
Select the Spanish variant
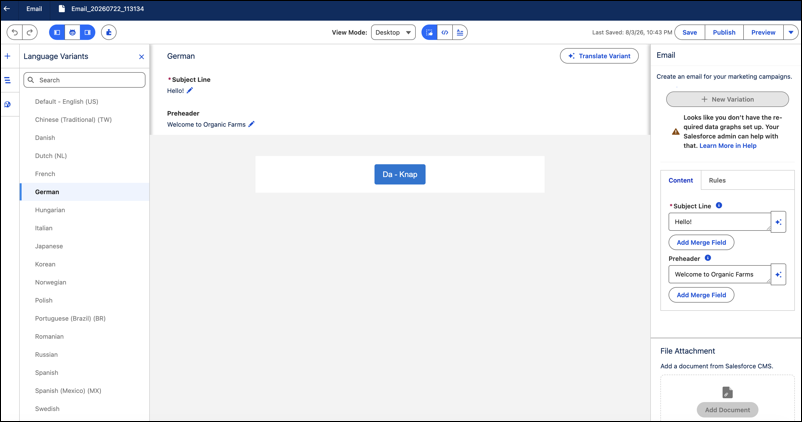(x=84, y=372)
